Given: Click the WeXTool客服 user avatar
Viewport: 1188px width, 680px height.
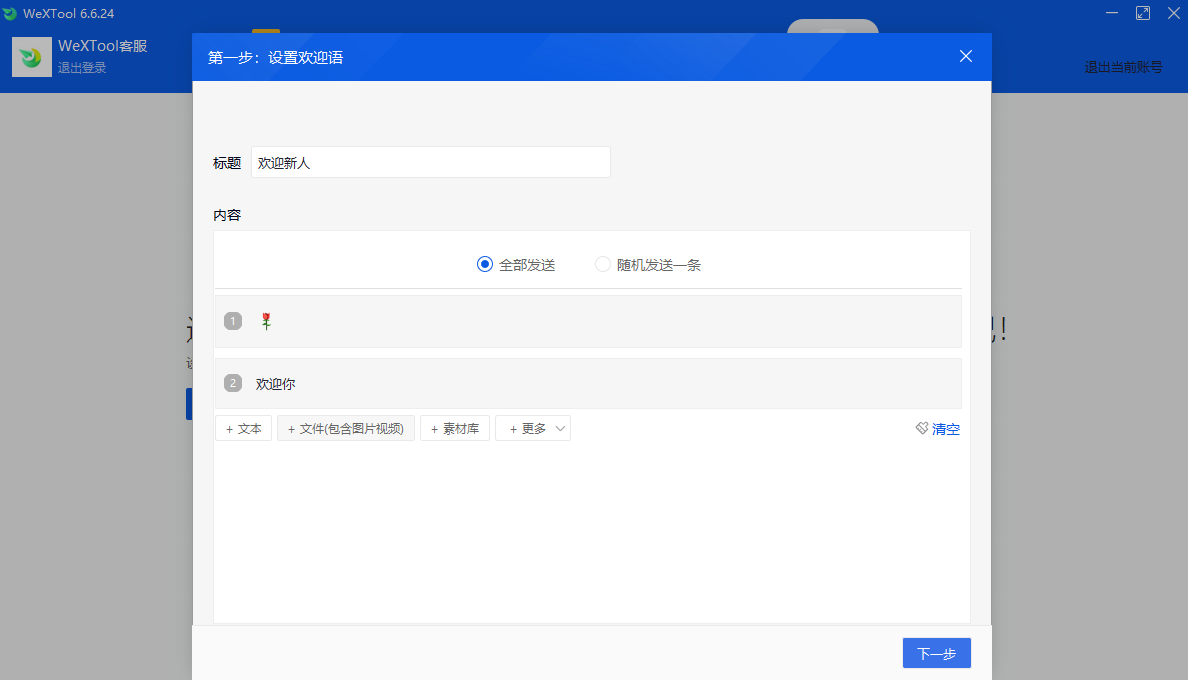Looking at the screenshot, I should 32,57.
